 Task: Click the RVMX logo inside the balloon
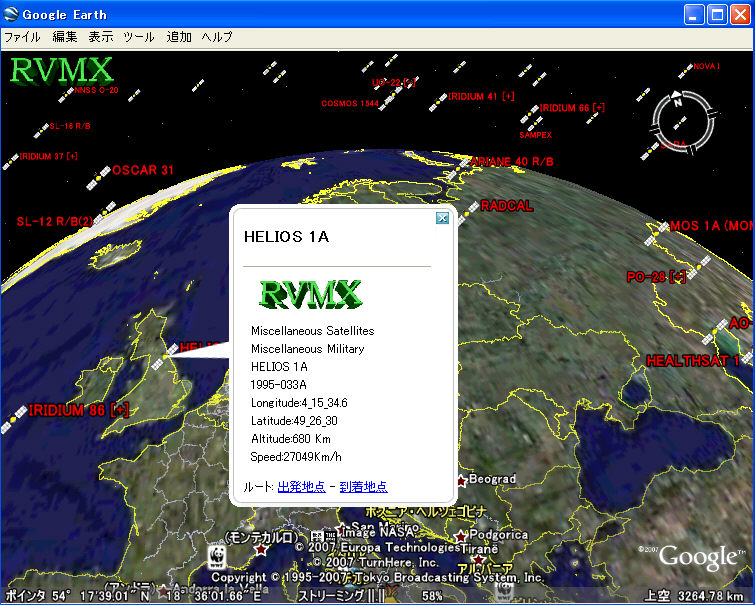point(310,293)
